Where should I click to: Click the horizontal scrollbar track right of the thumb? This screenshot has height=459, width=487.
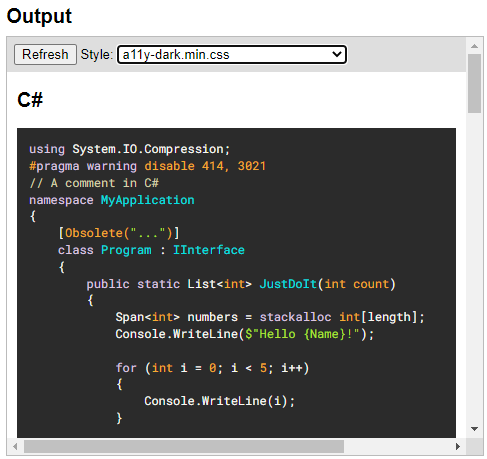397,446
